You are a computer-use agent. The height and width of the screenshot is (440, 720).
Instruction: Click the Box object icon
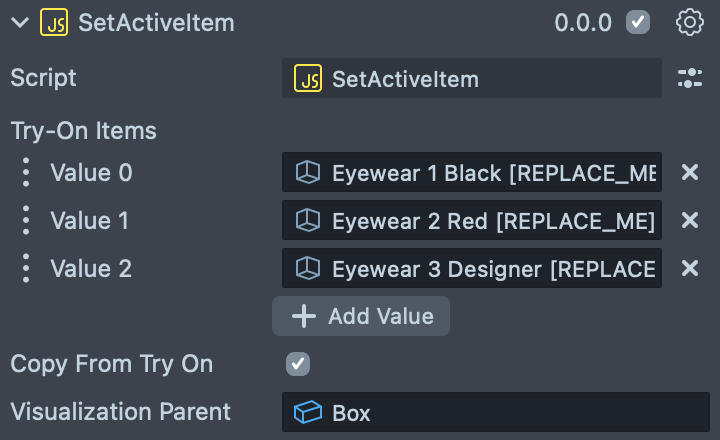tap(307, 412)
